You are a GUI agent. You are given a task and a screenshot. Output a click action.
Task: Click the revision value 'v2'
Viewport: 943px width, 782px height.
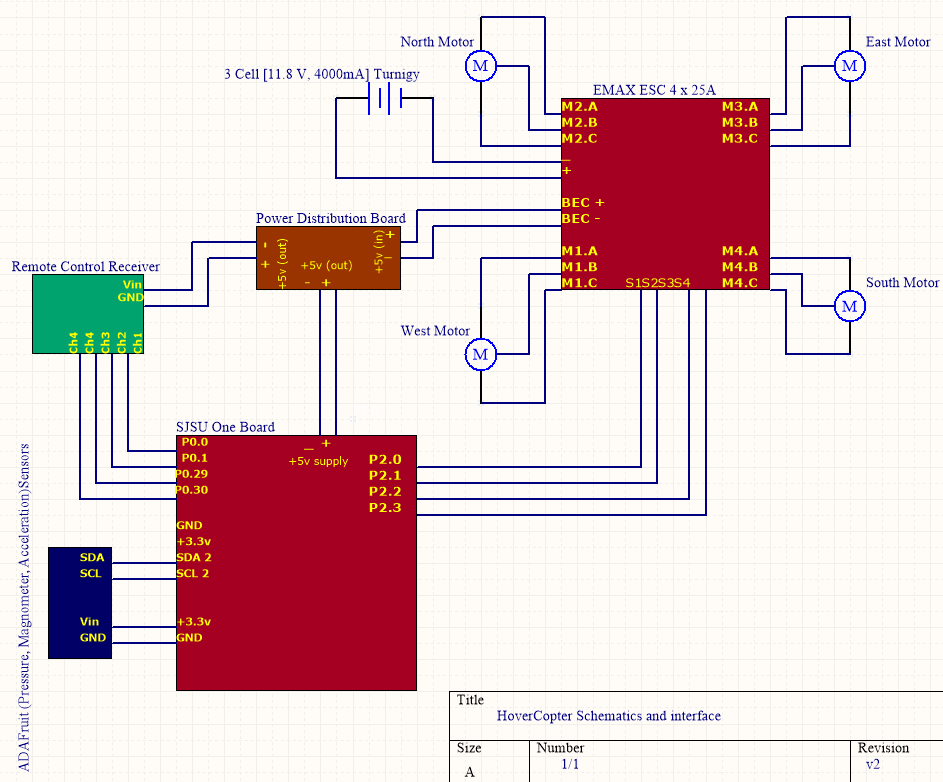[873, 764]
